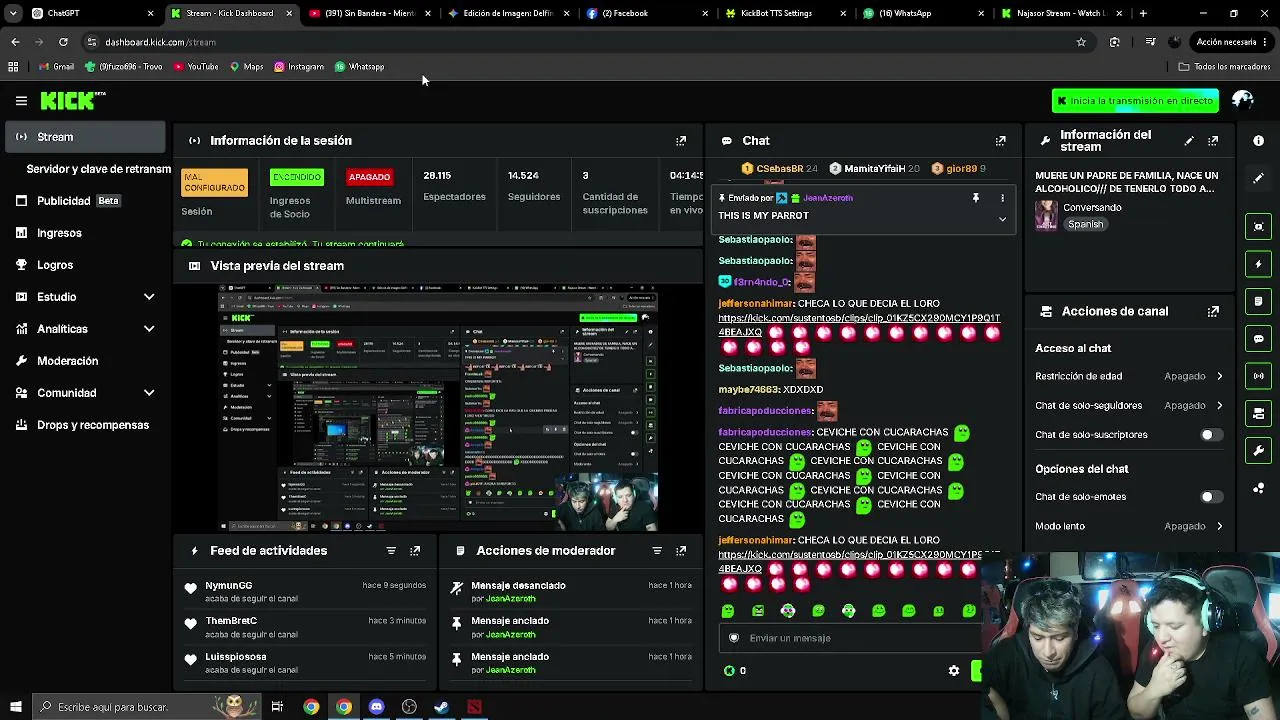Toggle the channel actions icon in the right rail
This screenshot has width=1280, height=720.
[1259, 413]
